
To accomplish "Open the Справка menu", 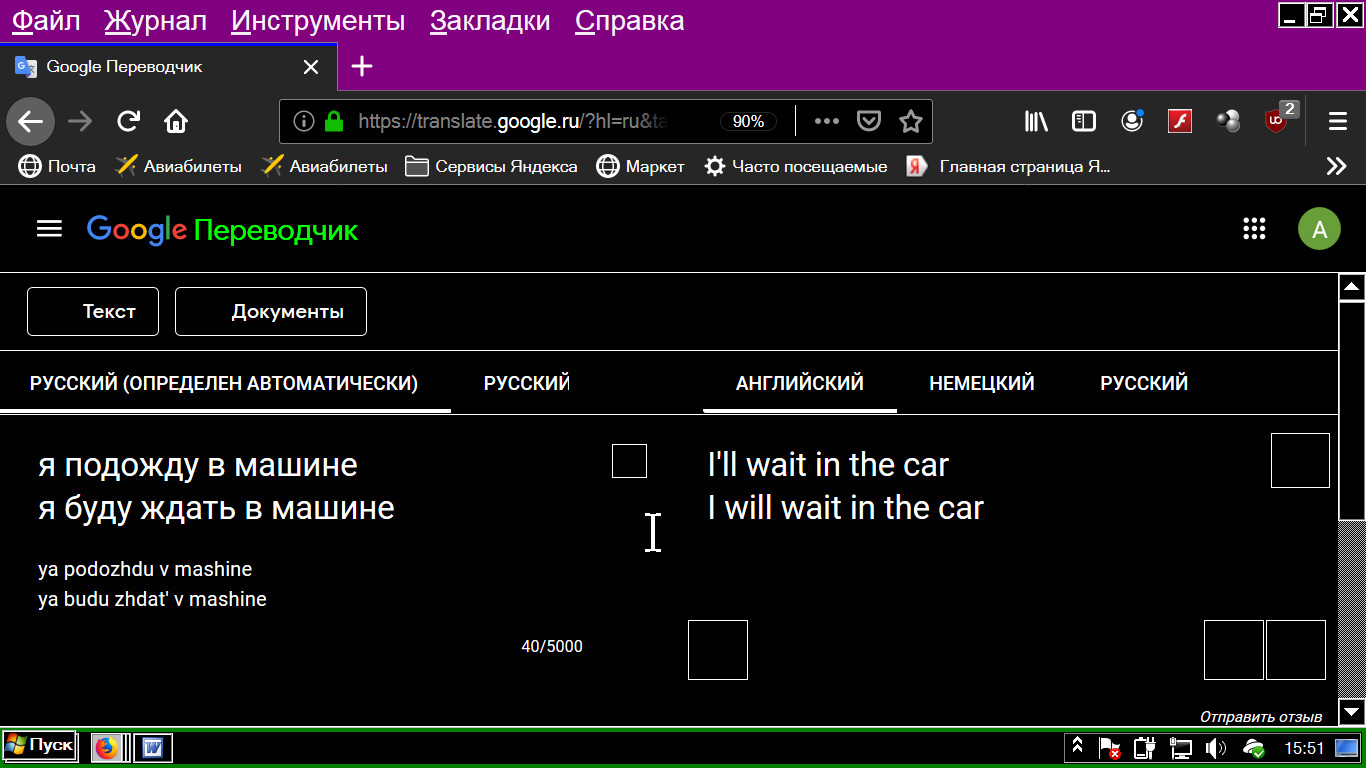I will click(x=630, y=21).
